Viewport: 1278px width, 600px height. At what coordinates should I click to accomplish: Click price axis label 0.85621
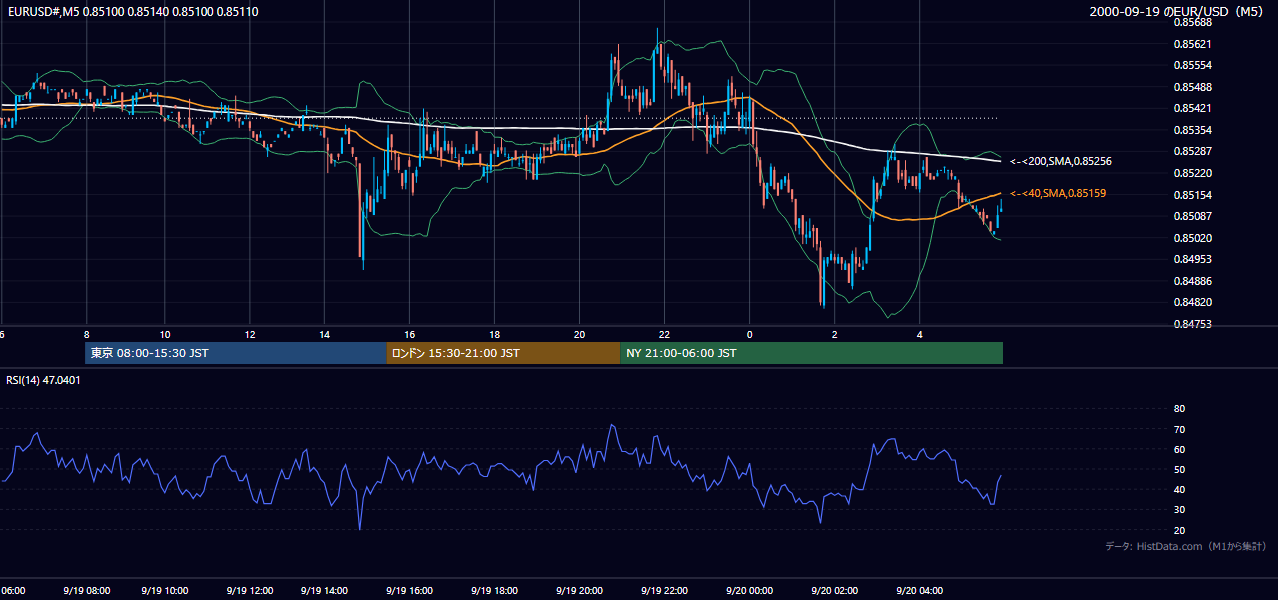tap(1192, 44)
